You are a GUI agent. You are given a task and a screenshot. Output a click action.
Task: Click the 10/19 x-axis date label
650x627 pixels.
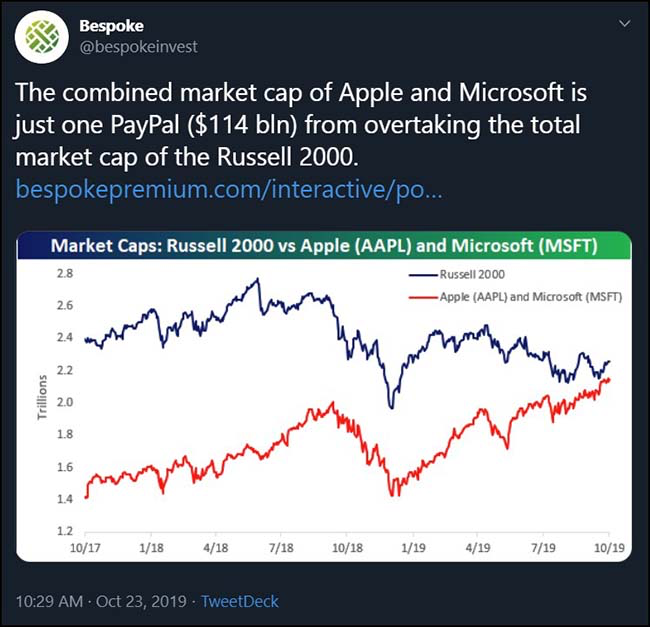coord(609,547)
